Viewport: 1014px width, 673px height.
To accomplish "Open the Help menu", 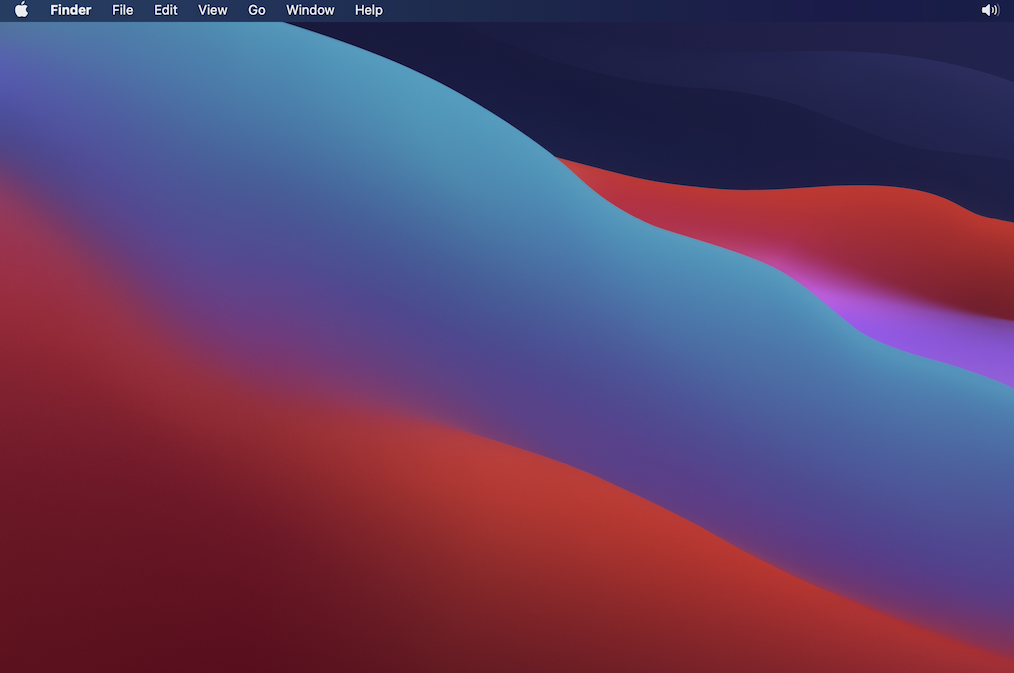I will (369, 10).
